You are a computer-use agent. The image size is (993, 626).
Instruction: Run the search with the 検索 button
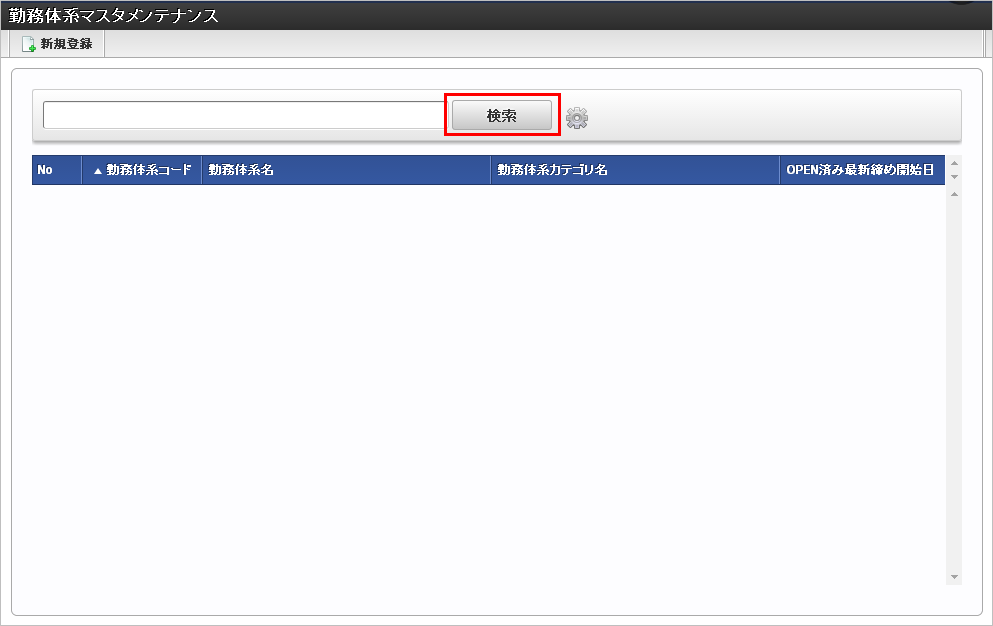[x=502, y=115]
